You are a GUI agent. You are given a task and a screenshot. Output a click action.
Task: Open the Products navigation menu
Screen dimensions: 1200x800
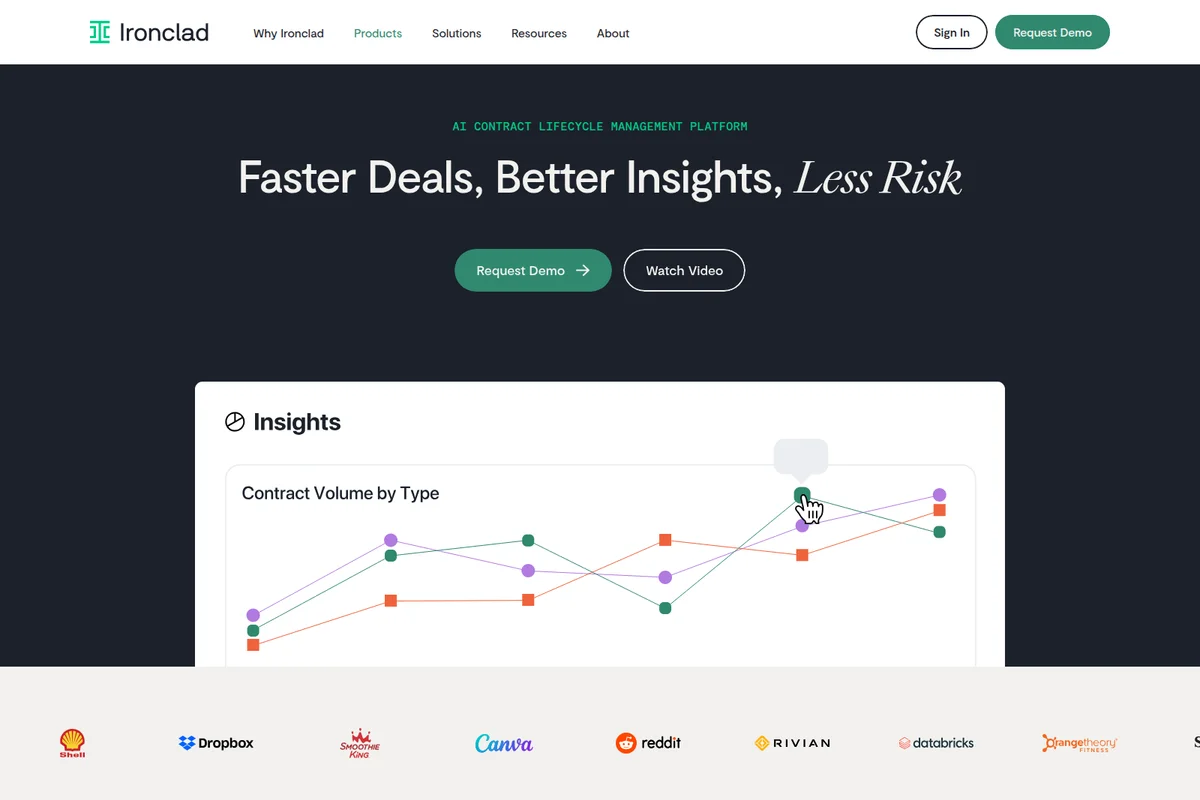(x=378, y=33)
